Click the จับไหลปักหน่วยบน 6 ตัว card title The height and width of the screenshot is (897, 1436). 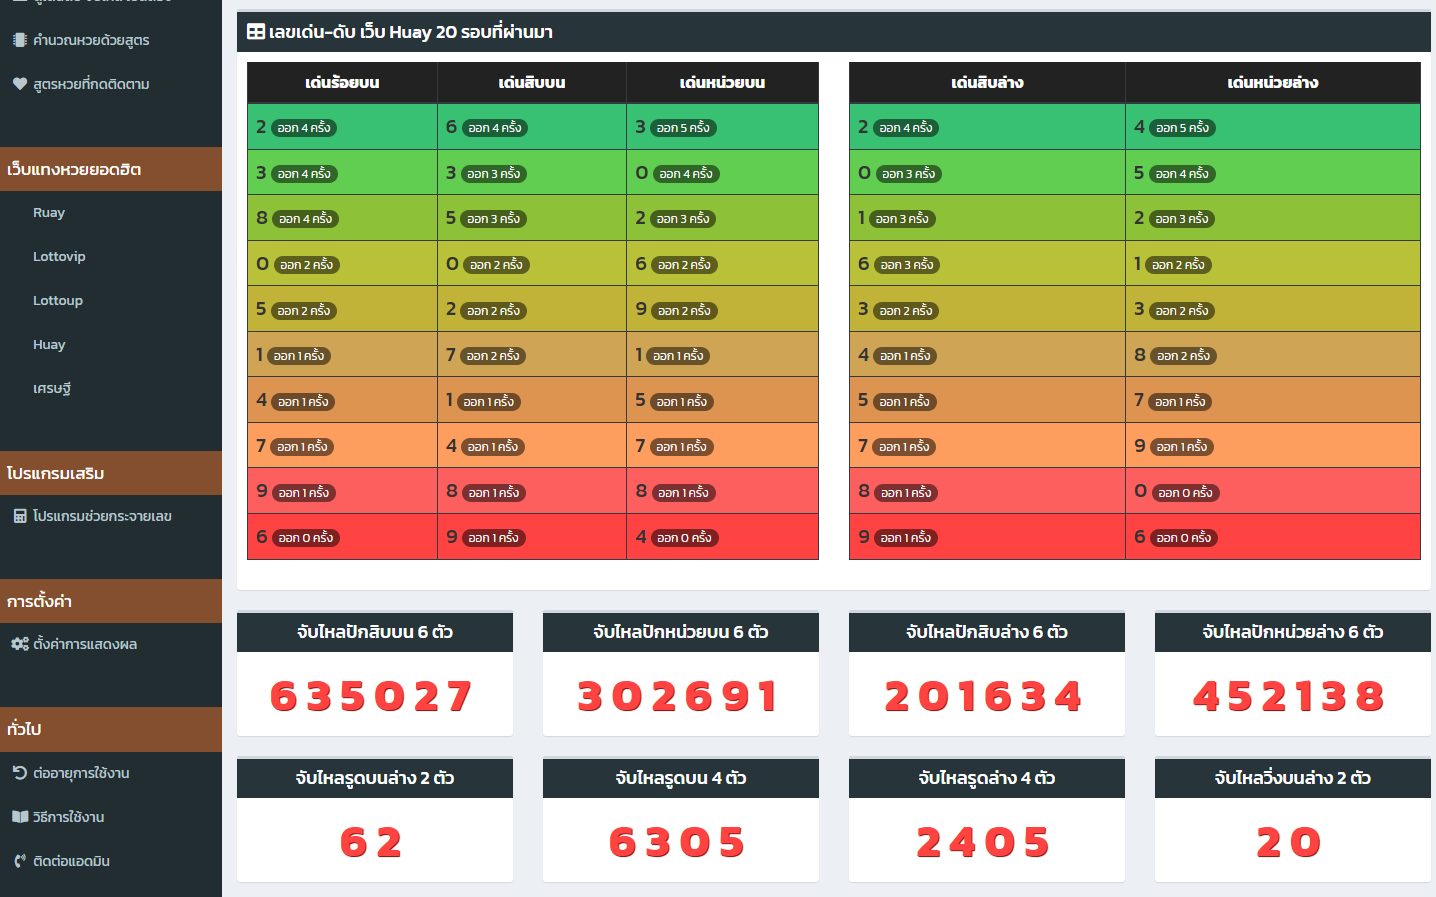[681, 632]
